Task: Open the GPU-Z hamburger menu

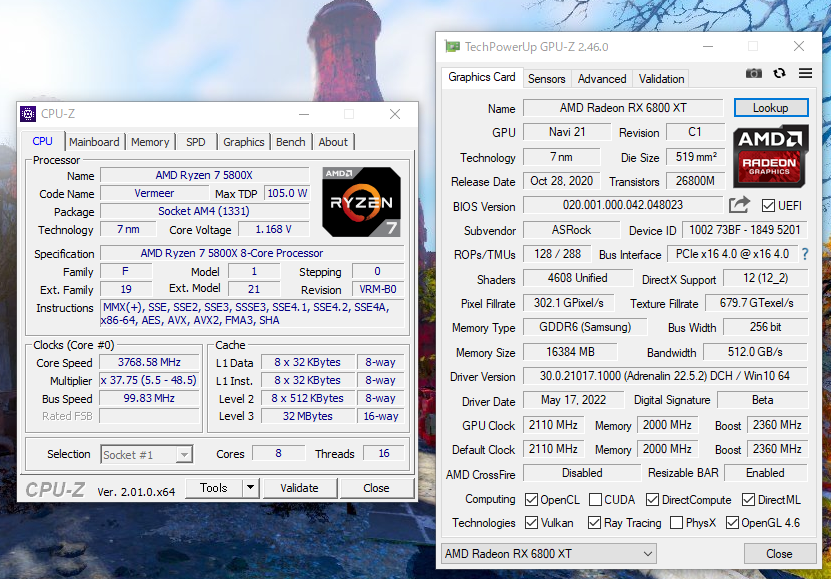Action: (x=805, y=73)
